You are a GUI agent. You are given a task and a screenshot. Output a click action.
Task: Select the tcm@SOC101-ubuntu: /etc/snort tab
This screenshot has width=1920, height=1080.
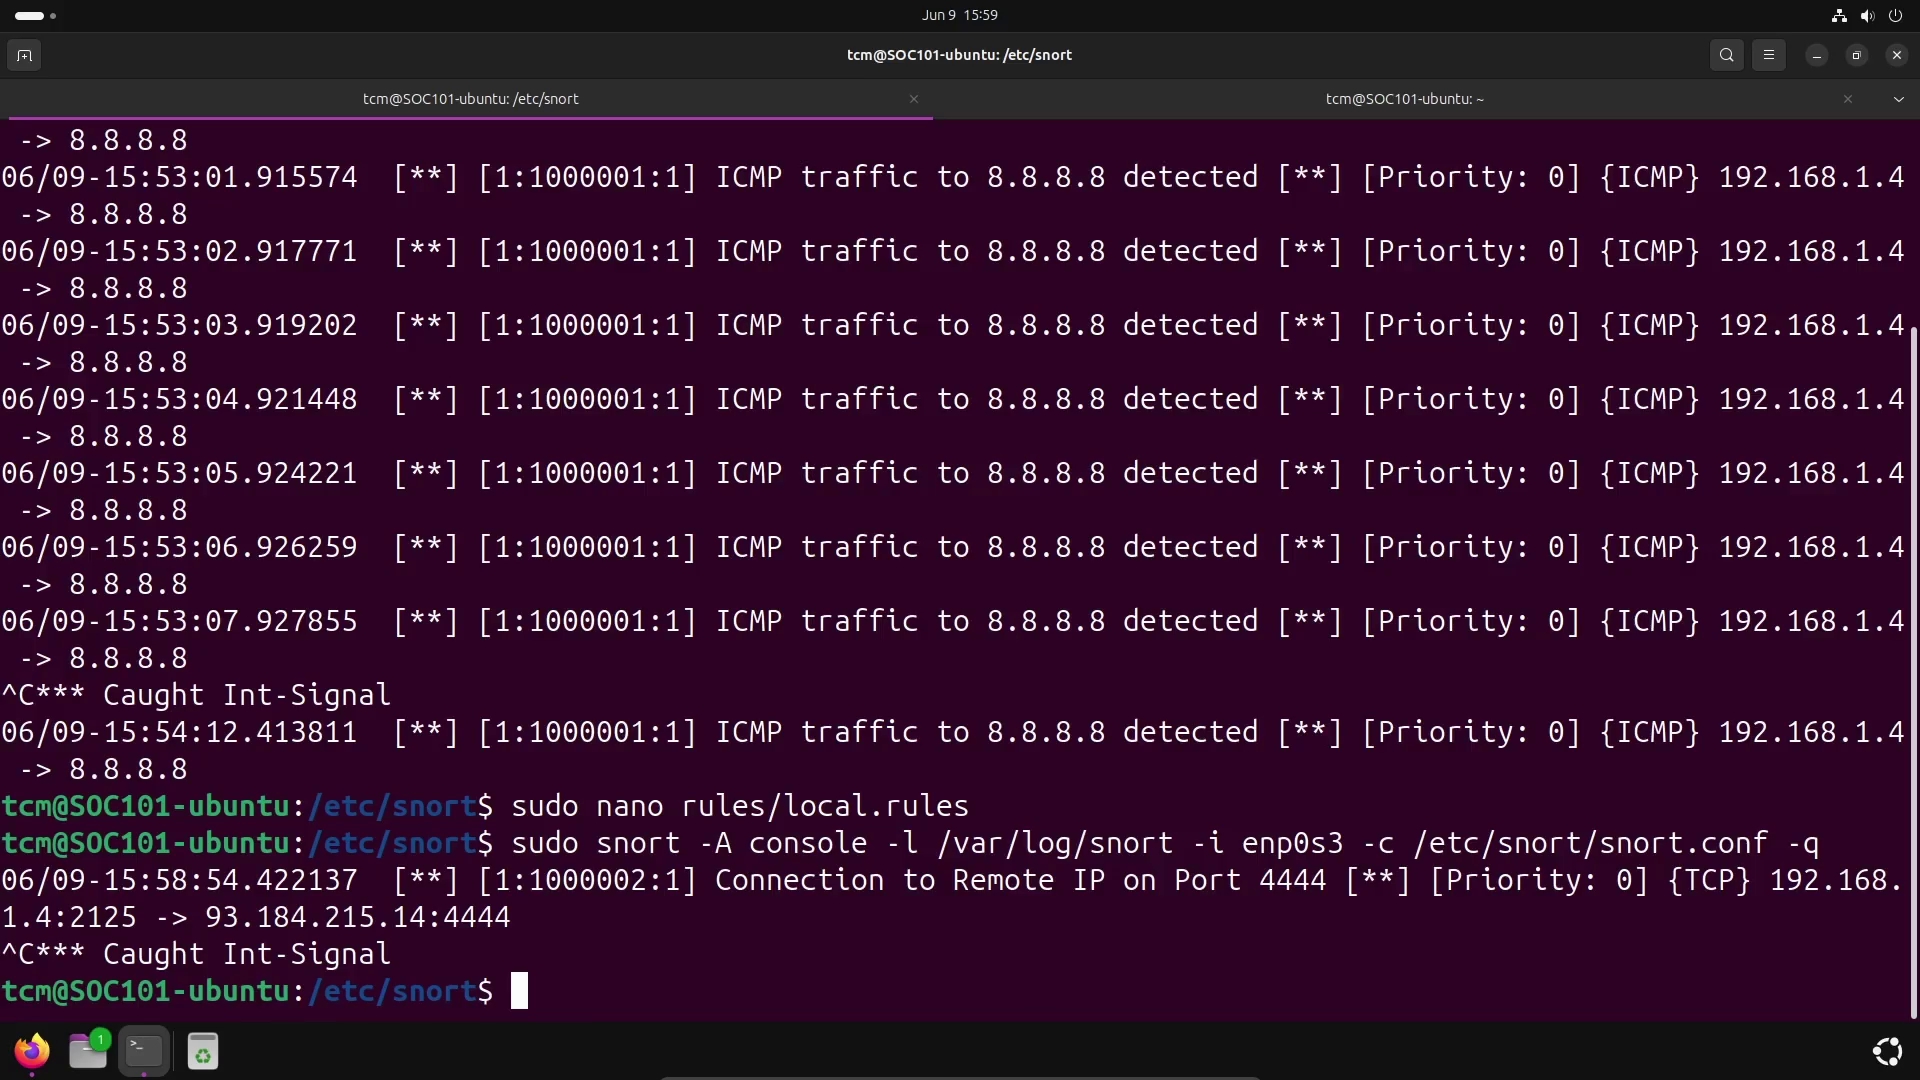click(470, 99)
